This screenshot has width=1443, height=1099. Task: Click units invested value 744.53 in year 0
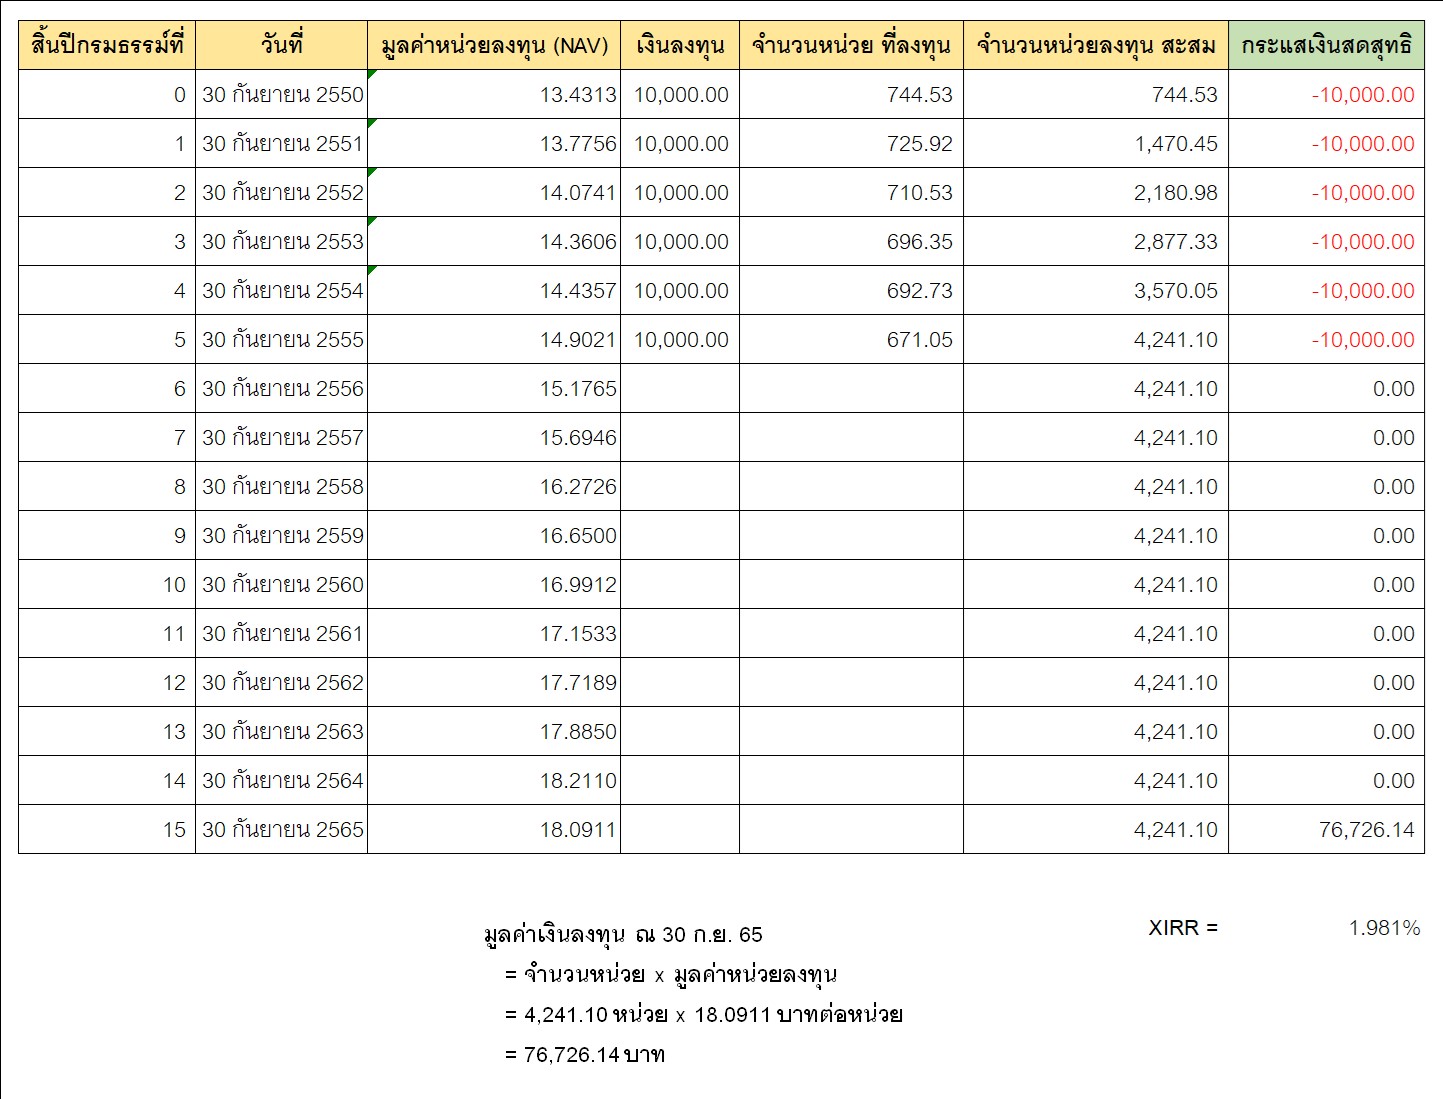[x=919, y=95]
